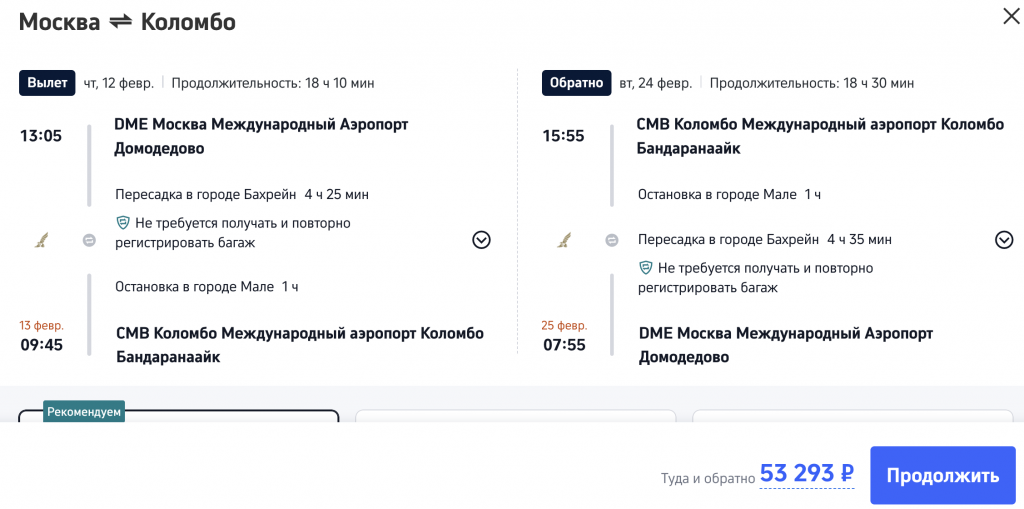Image resolution: width=1024 pixels, height=509 pixels.
Task: Click the round-trip arrows between Москва and Коломбо
Action: tap(120, 21)
